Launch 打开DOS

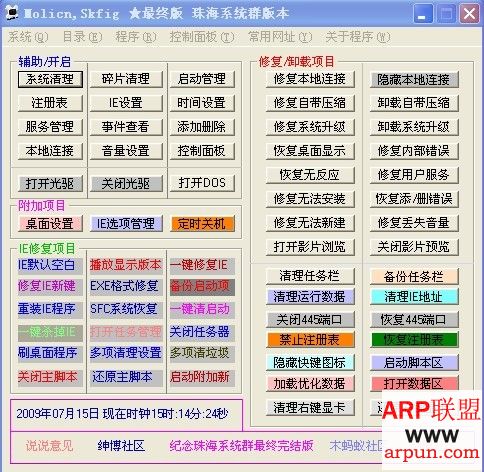[x=202, y=183]
